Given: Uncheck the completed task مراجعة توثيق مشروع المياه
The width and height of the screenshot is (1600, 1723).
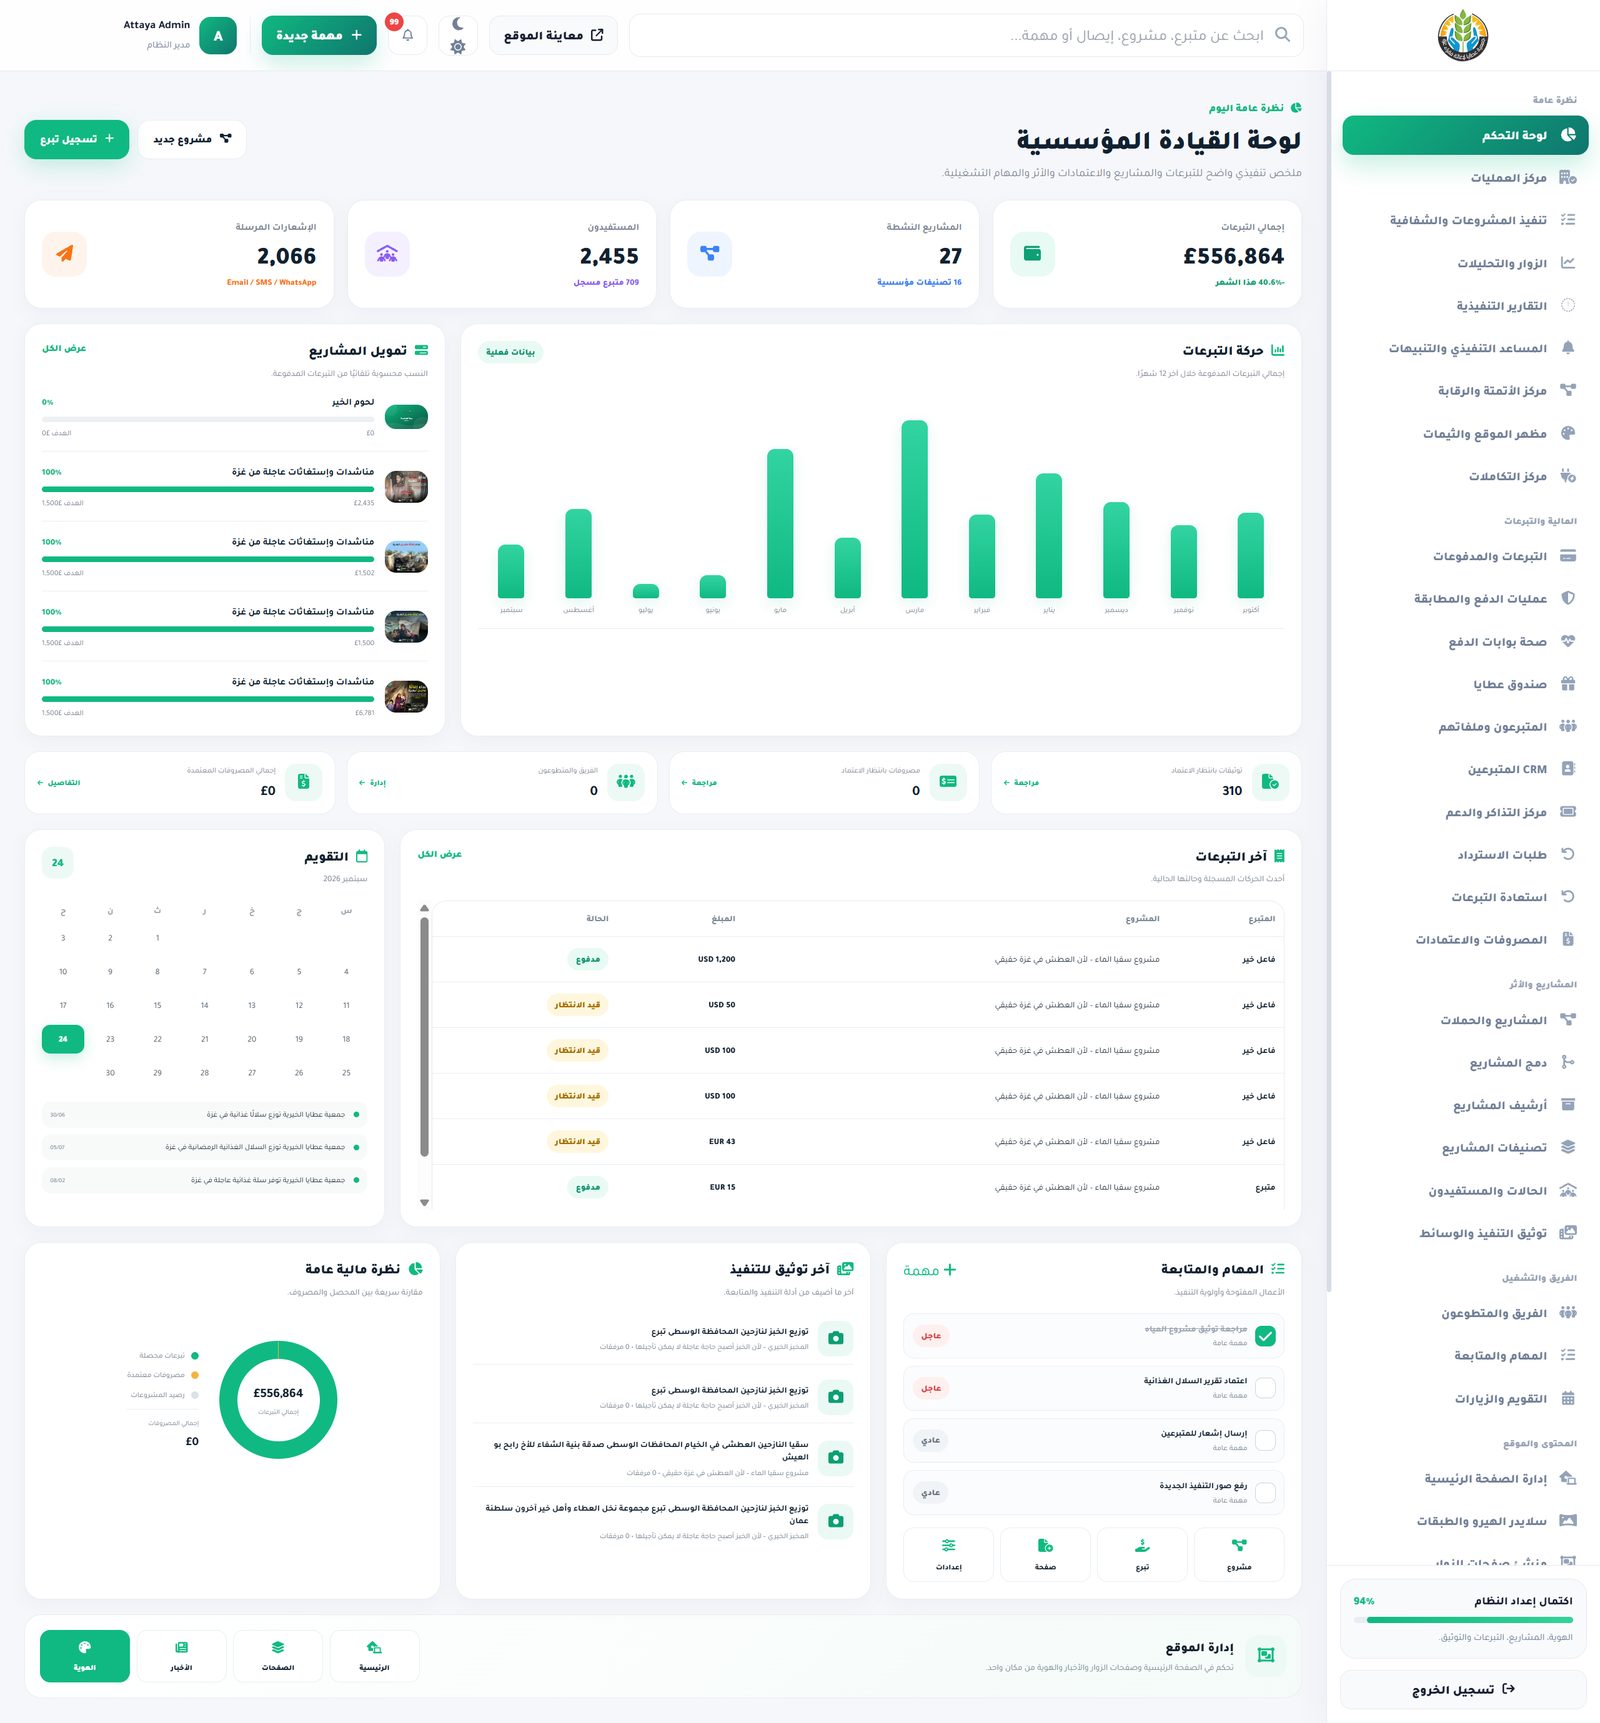Looking at the screenshot, I should tap(1265, 1336).
